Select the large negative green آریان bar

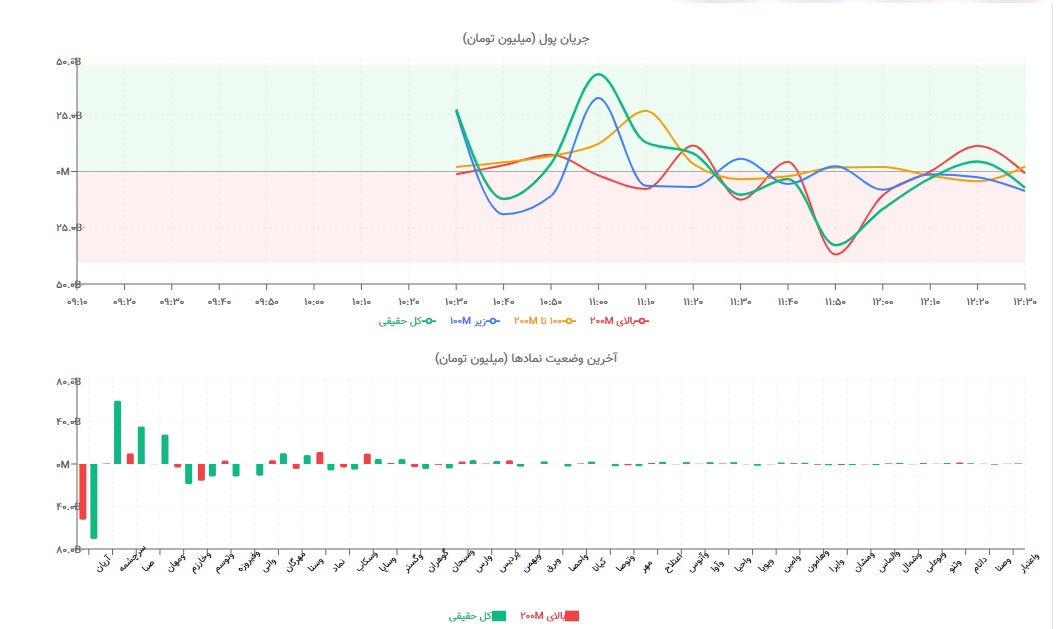(x=94, y=501)
